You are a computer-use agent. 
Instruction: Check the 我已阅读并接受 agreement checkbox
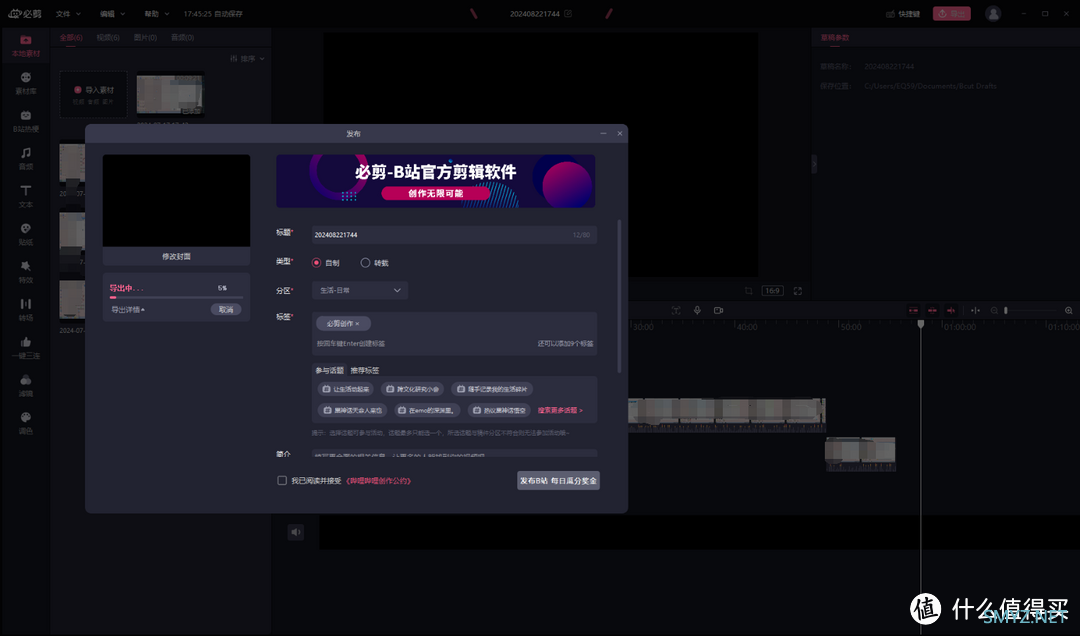coord(282,480)
